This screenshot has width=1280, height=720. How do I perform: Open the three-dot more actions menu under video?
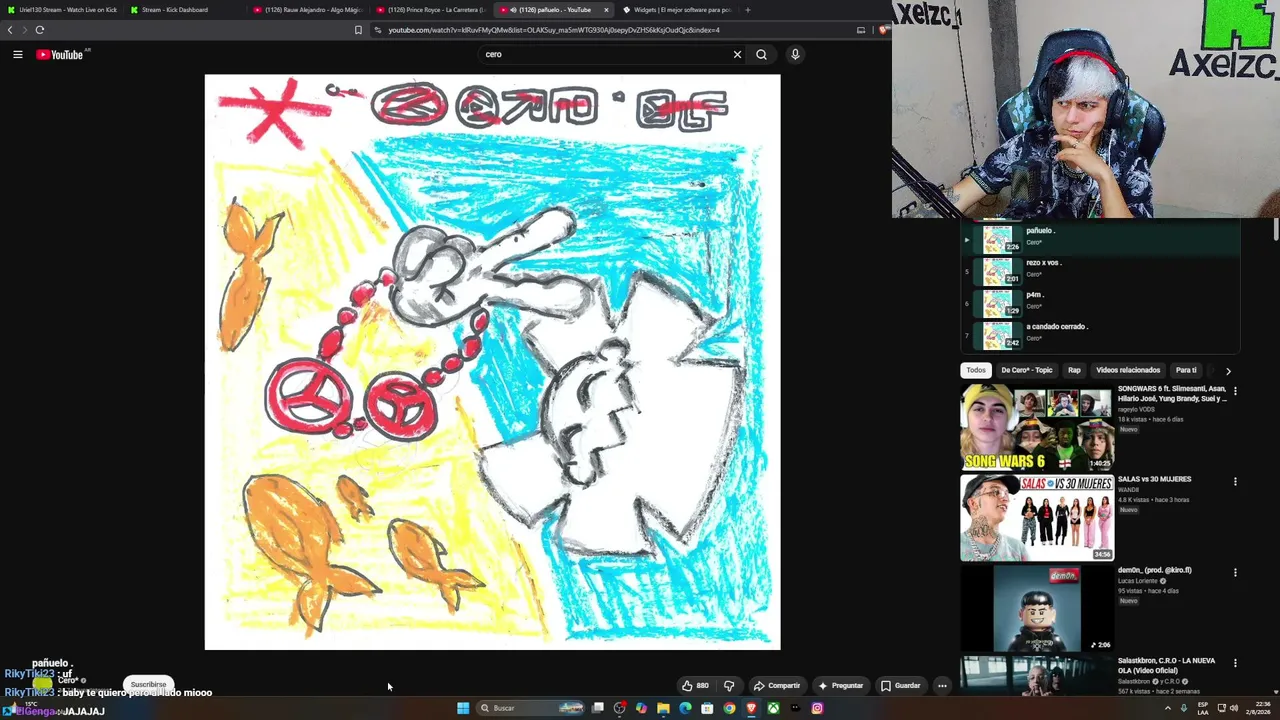[x=942, y=686]
